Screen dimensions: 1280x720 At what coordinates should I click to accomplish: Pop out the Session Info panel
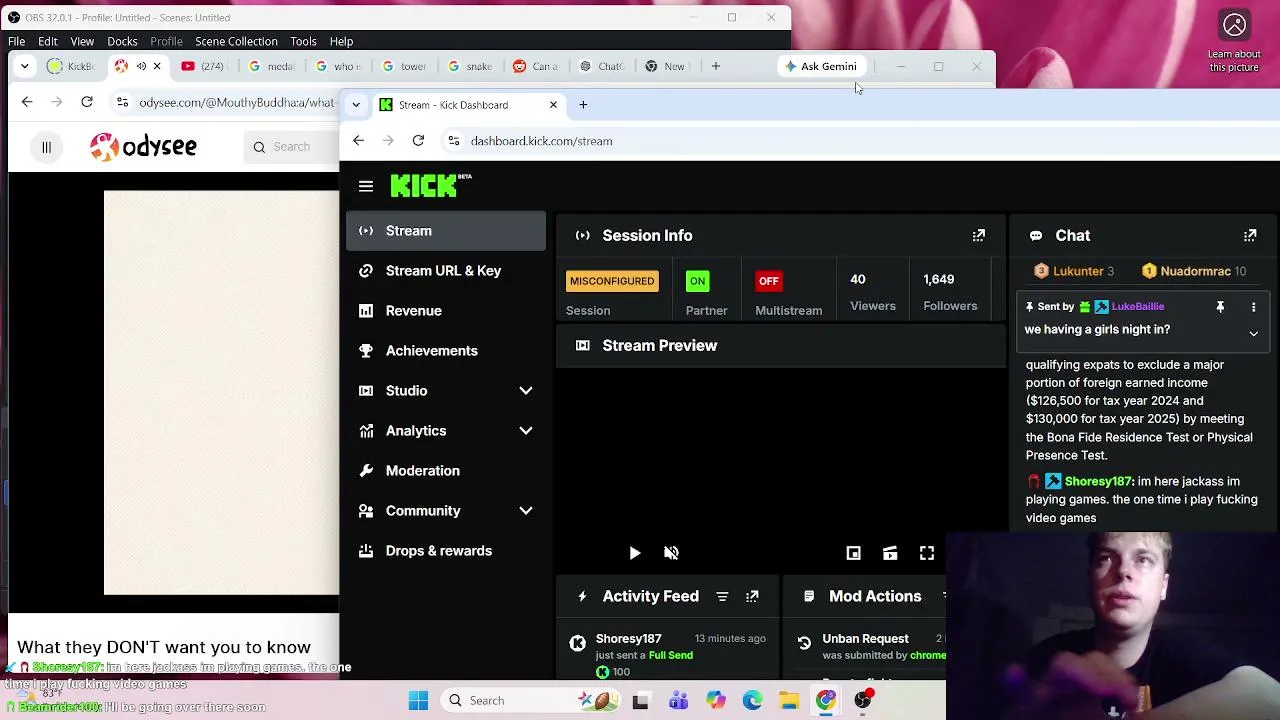pyautogui.click(x=979, y=235)
